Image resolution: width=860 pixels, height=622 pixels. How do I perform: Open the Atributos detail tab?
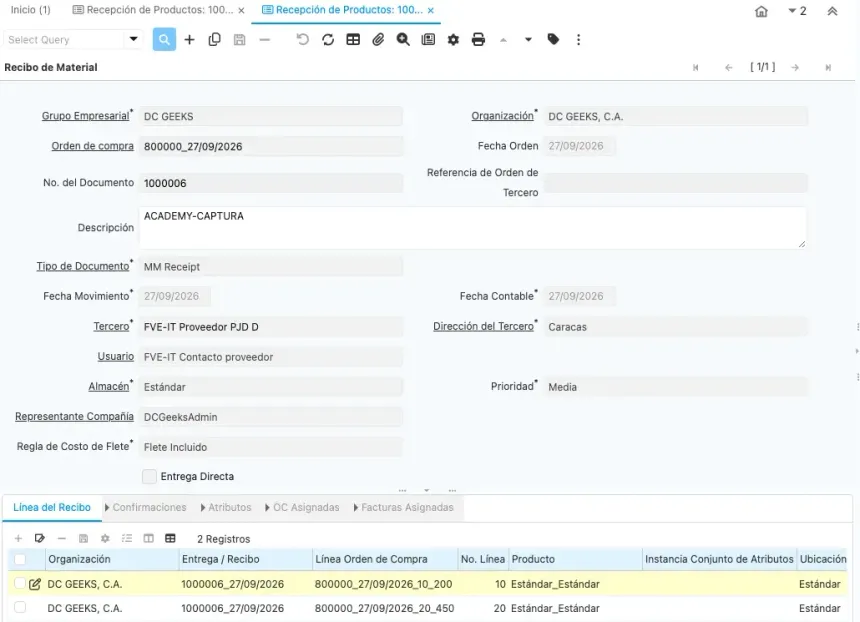pos(226,507)
